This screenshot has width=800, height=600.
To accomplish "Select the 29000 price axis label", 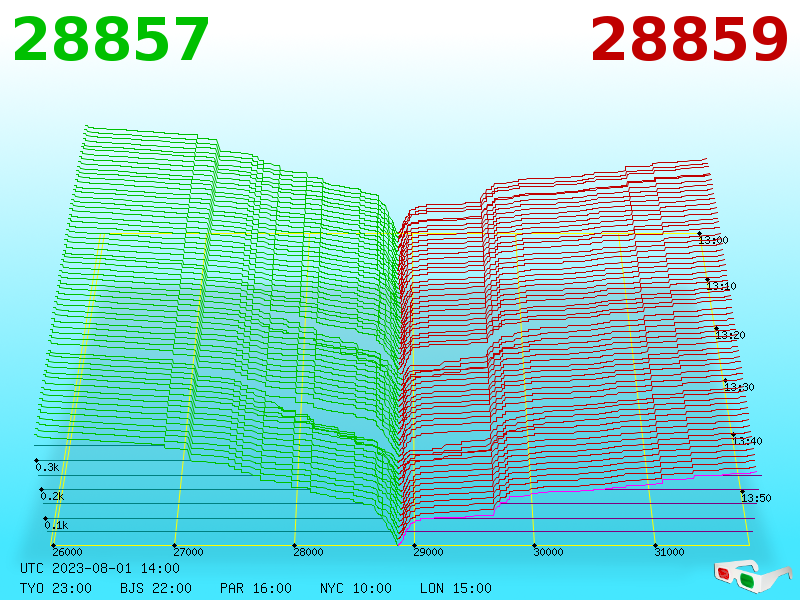I will [x=429, y=552].
